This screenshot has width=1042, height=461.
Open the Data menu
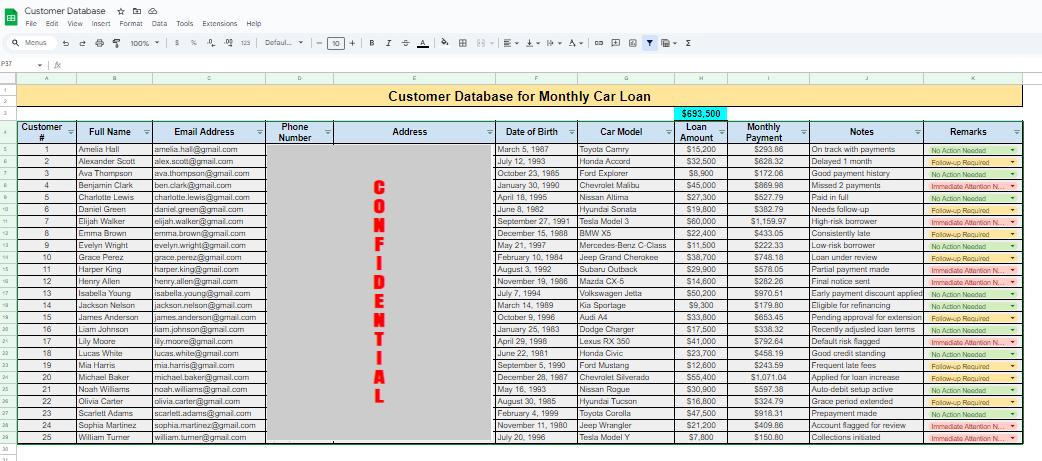(x=159, y=23)
